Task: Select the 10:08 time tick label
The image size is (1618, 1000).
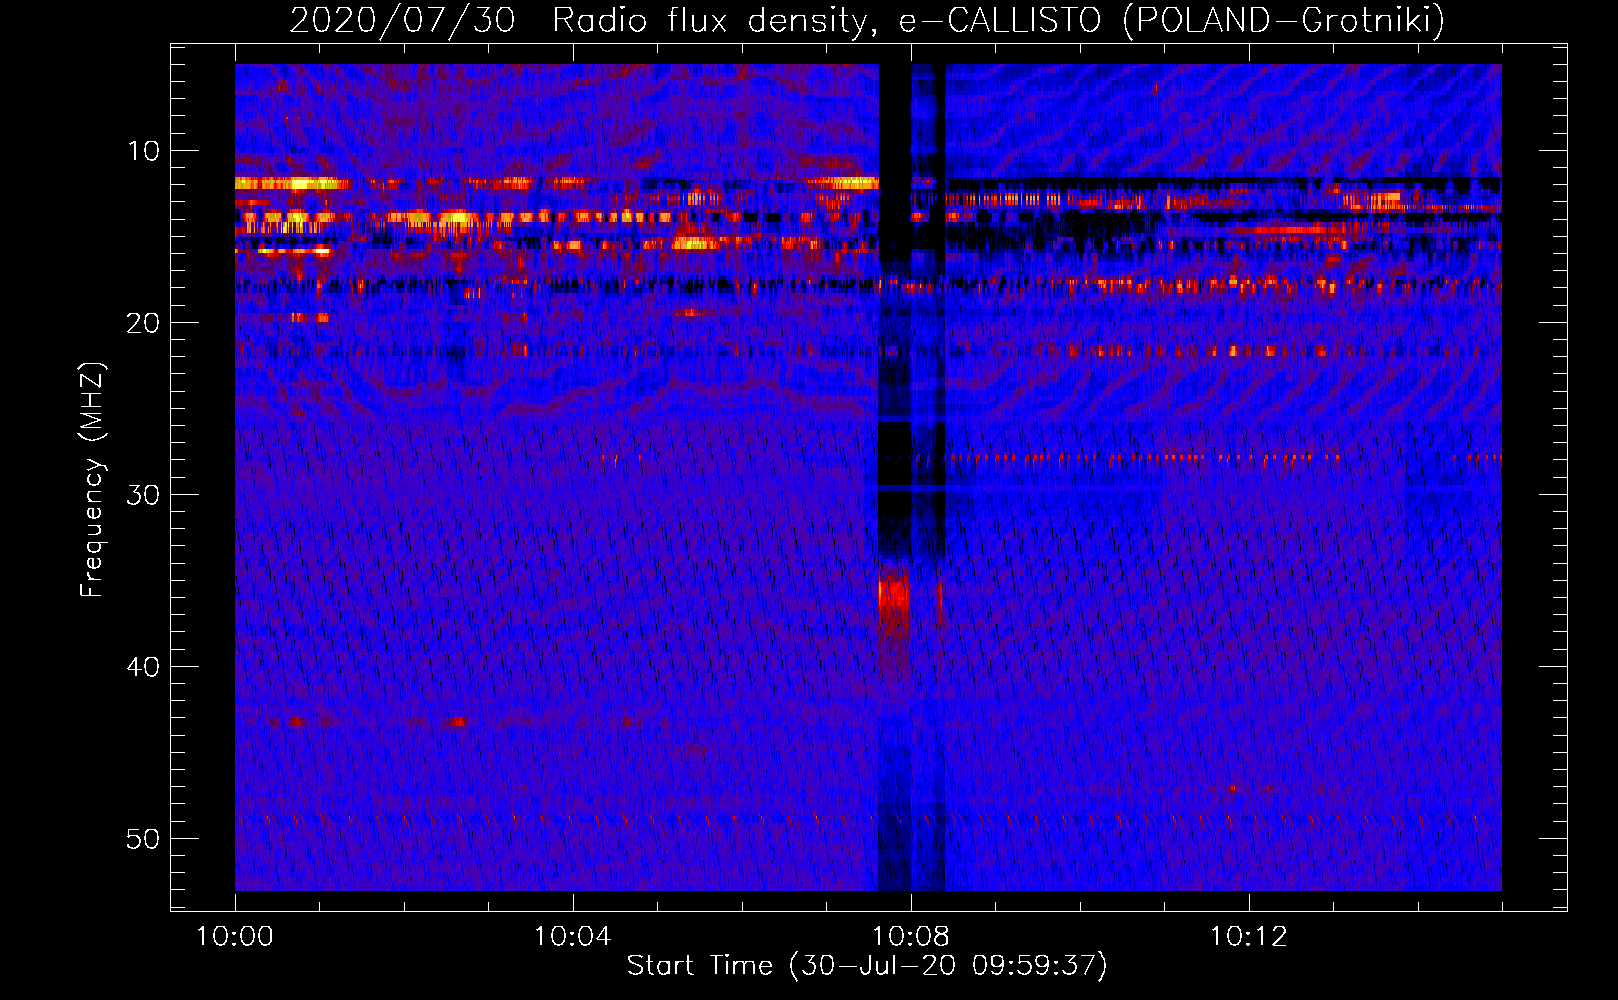Action: click(x=910, y=937)
